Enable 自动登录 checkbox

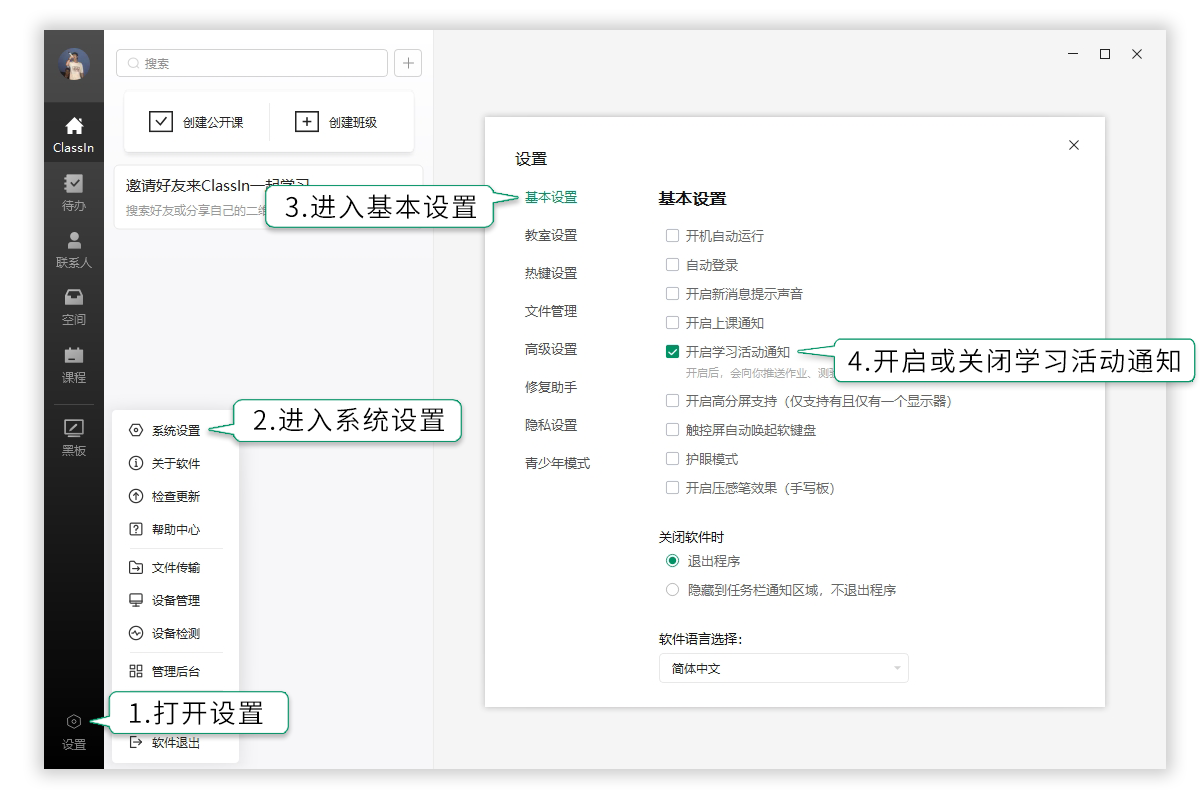(672, 265)
